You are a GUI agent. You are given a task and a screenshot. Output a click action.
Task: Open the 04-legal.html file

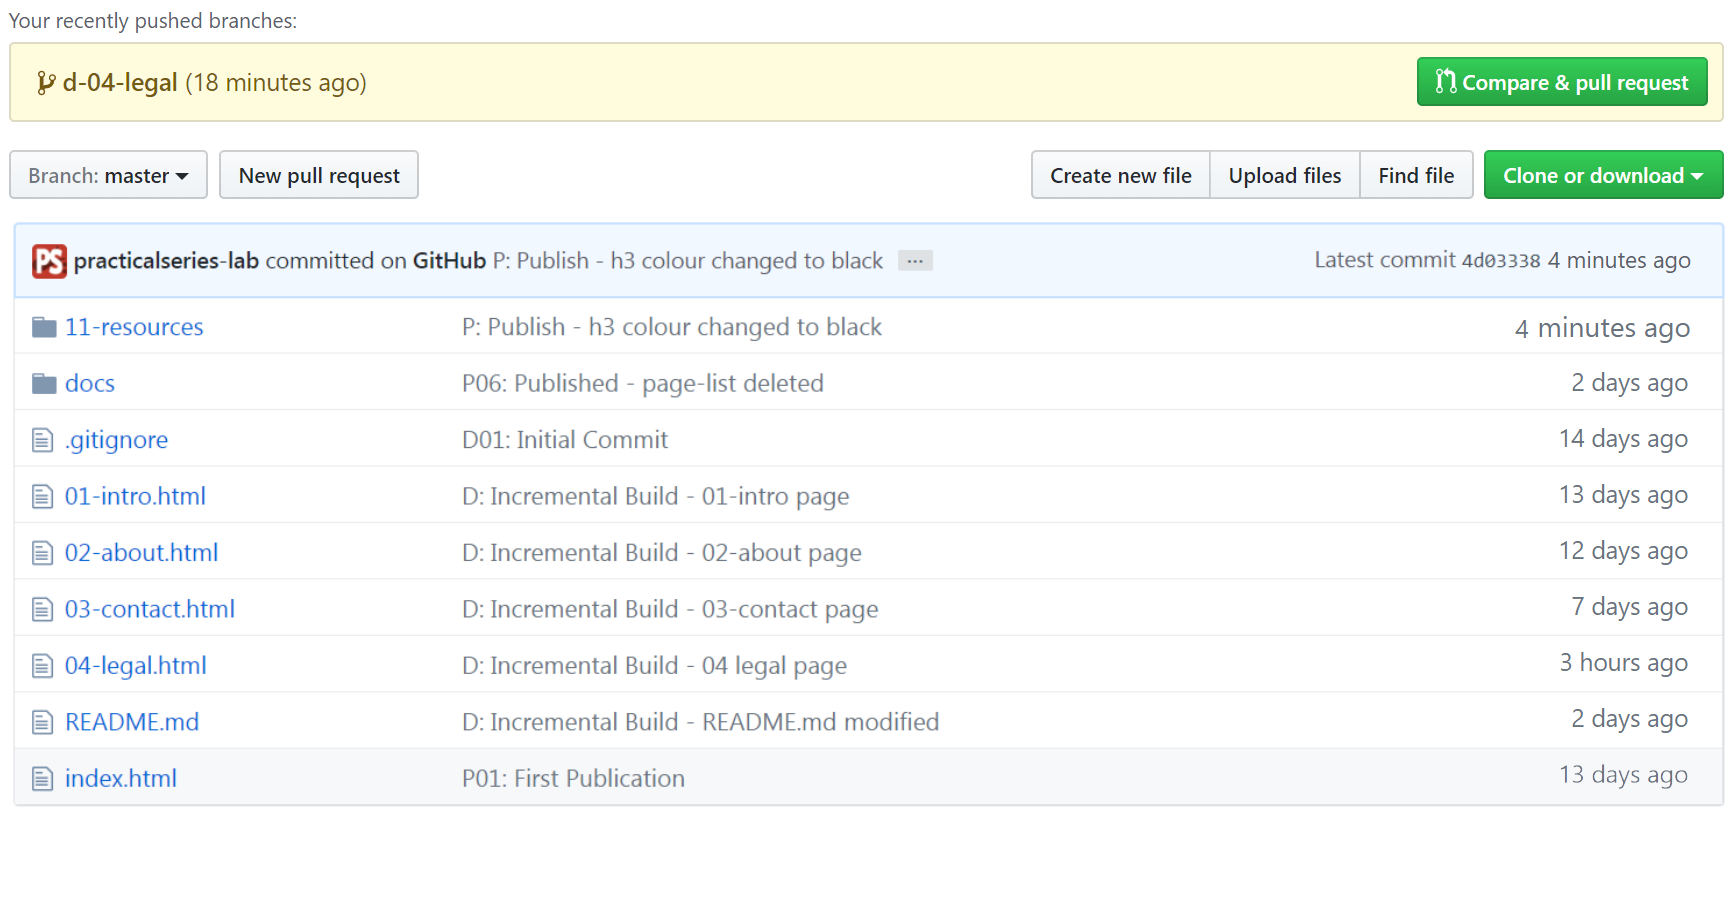pos(136,666)
